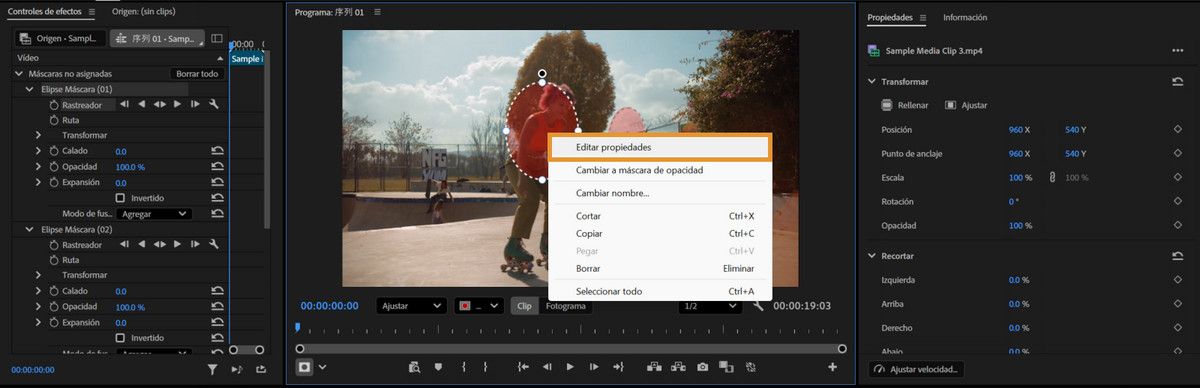Toggle Opacidad stopwatch for Elipse Máscara (02)
The width and height of the screenshot is (1200, 388).
pos(55,307)
